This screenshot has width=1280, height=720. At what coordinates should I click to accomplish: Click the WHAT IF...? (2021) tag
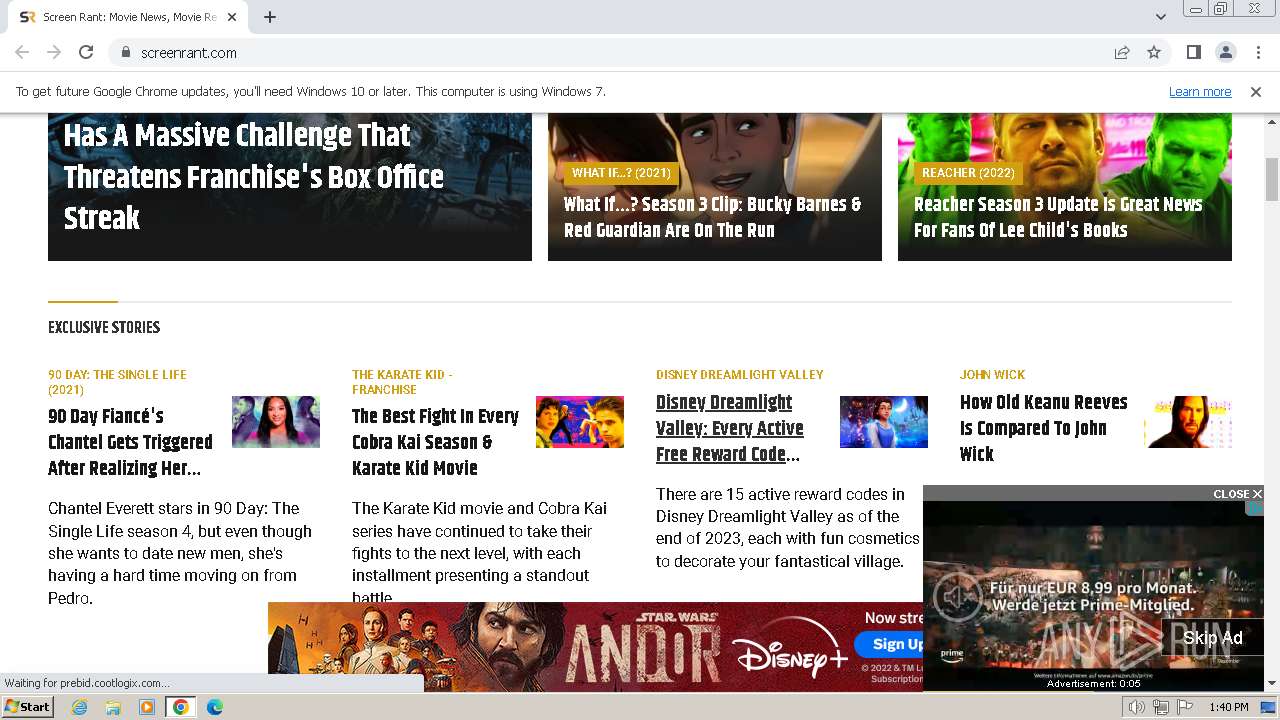[x=621, y=173]
